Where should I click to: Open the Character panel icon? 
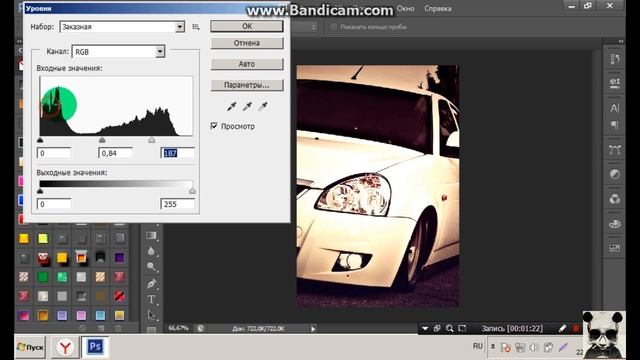tap(615, 108)
